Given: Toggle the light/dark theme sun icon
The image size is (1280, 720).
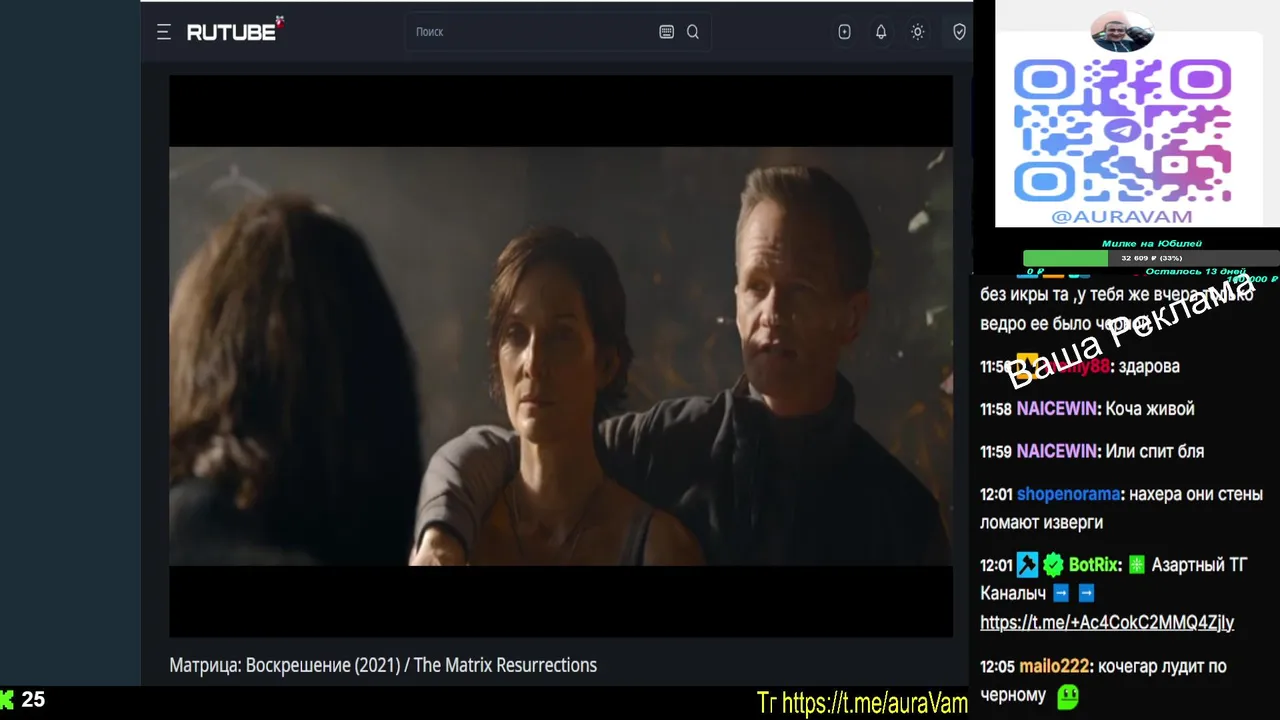Looking at the screenshot, I should [x=917, y=32].
